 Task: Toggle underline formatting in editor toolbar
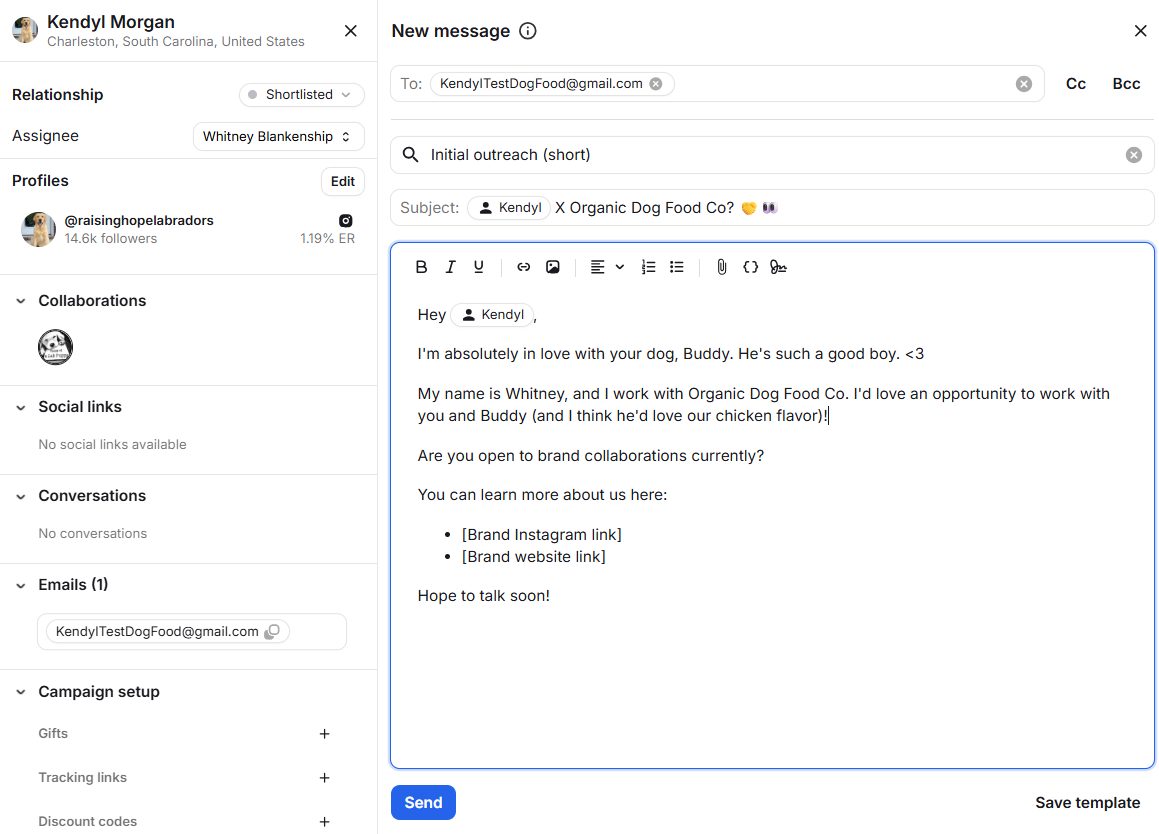pyautogui.click(x=479, y=267)
